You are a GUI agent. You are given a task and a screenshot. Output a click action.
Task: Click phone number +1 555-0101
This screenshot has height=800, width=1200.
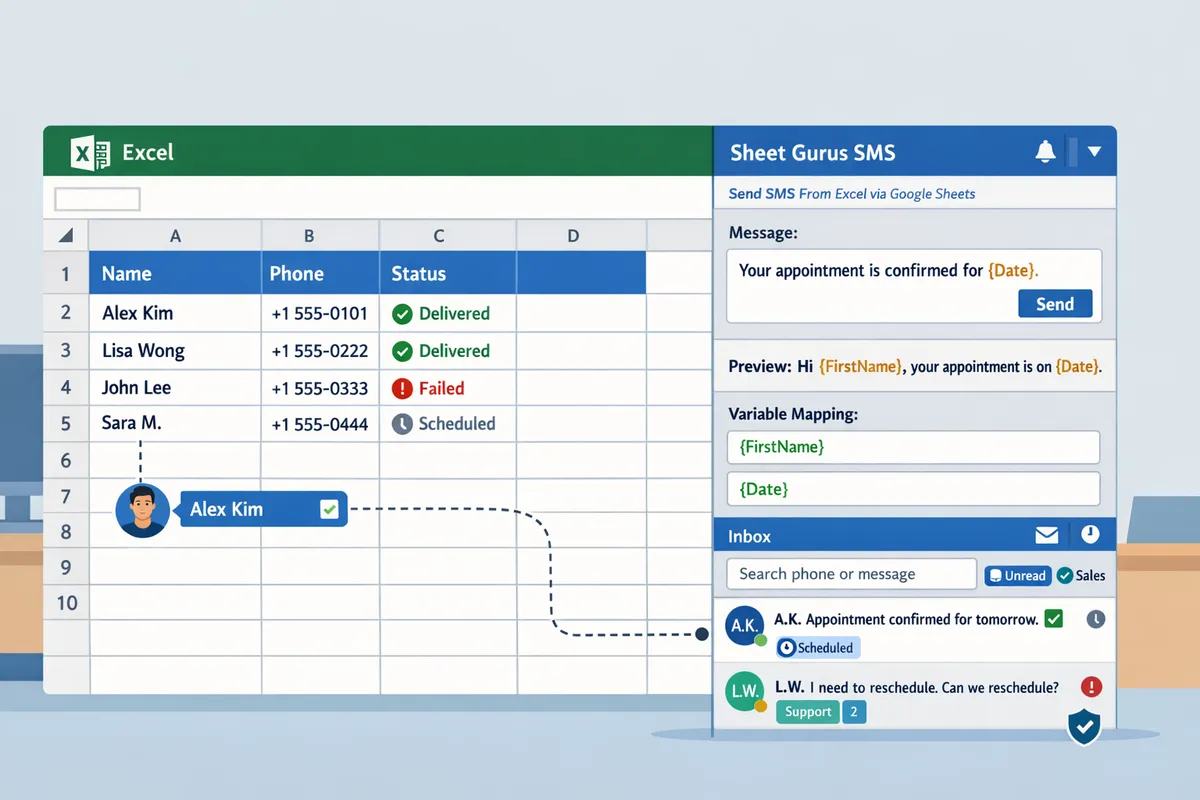[320, 314]
